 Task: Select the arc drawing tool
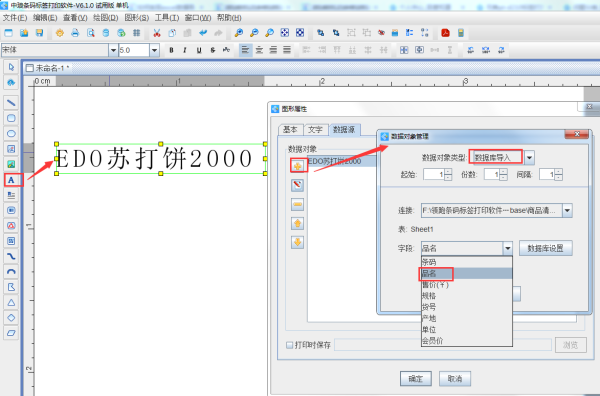point(11,272)
